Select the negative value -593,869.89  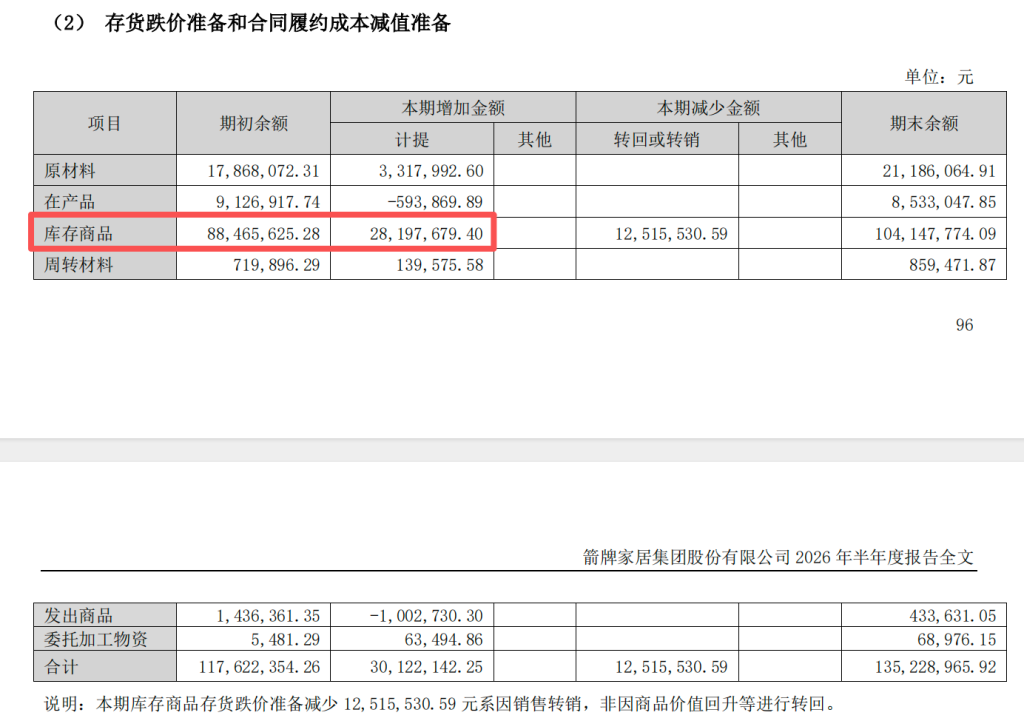435,202
